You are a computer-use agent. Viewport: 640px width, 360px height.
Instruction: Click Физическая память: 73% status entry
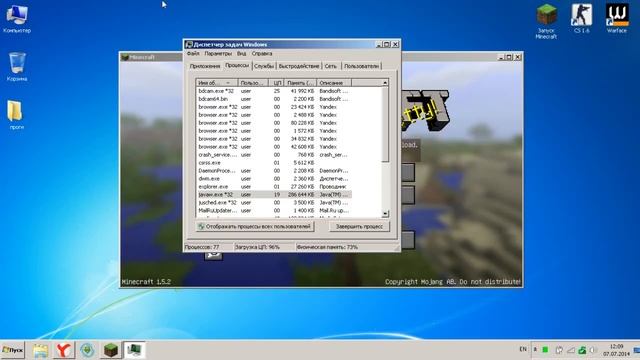tap(345, 247)
